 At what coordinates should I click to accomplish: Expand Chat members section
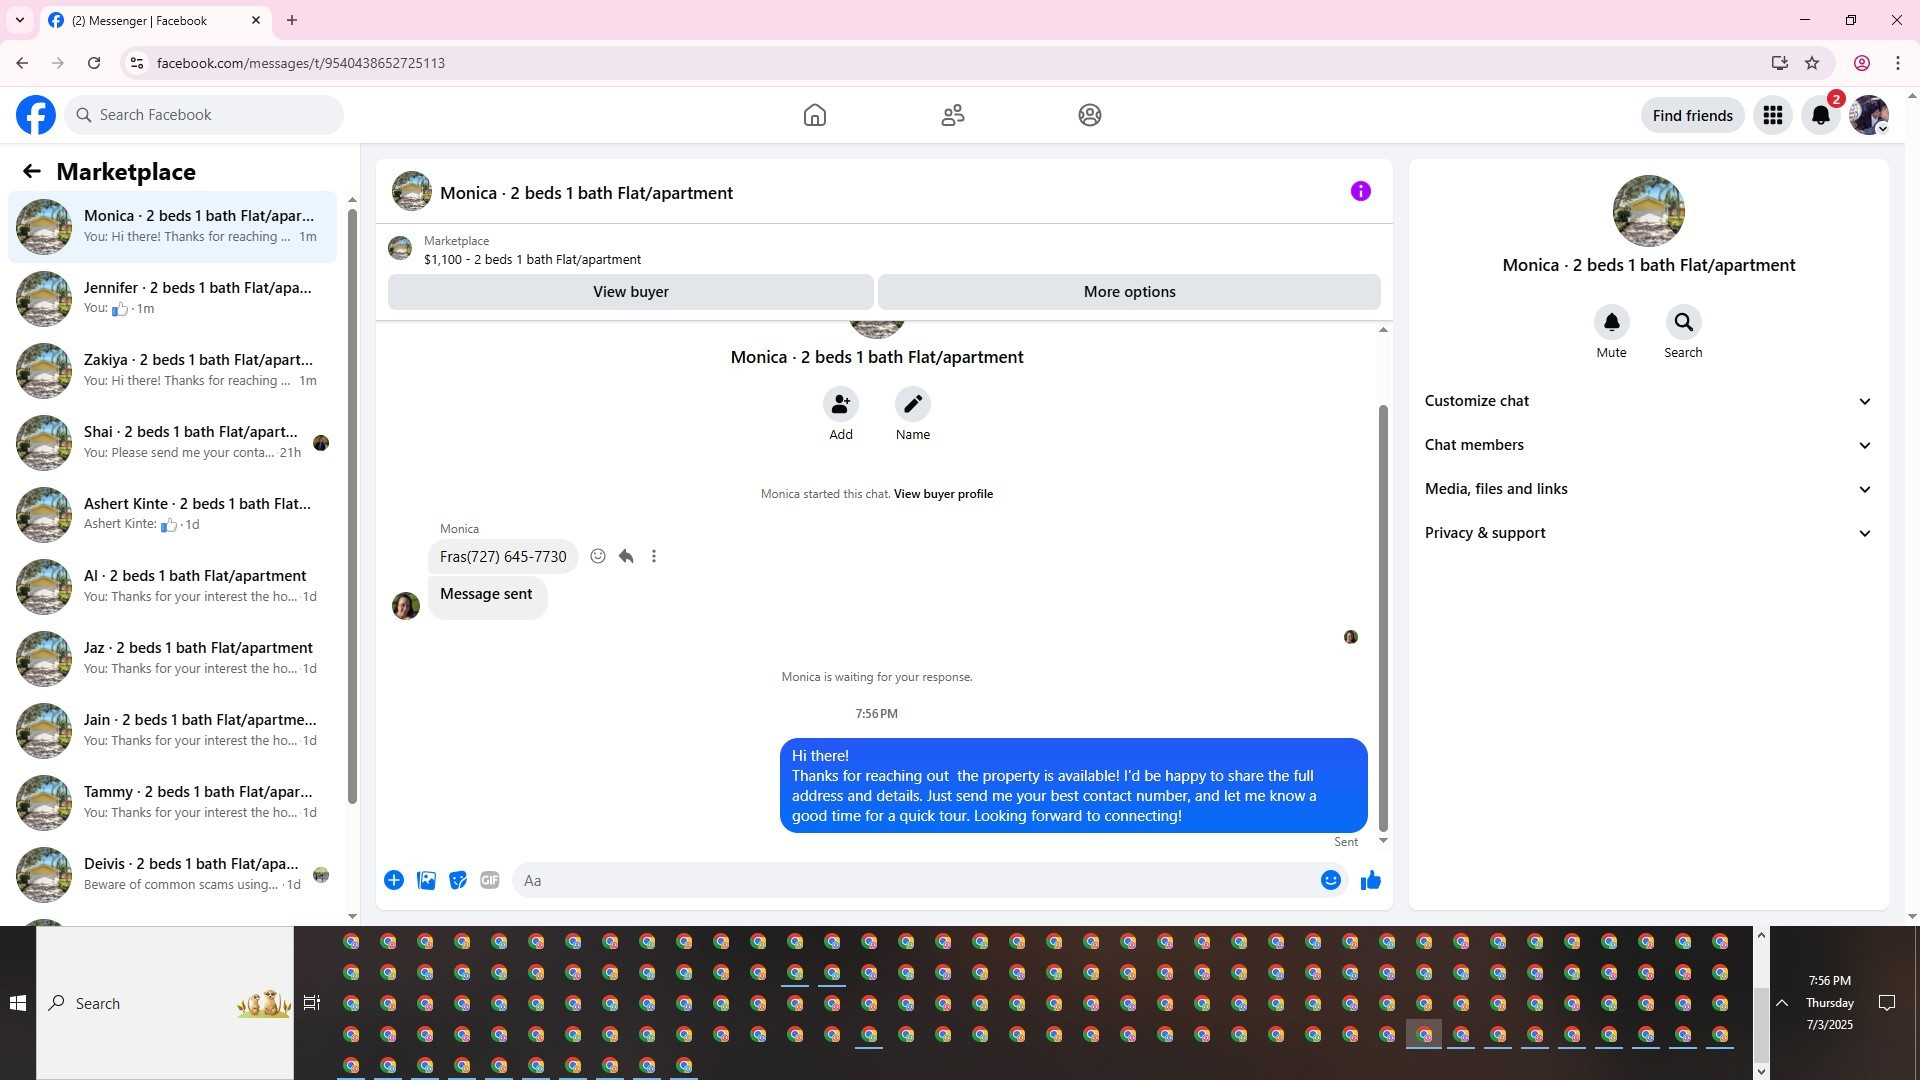pos(1648,445)
